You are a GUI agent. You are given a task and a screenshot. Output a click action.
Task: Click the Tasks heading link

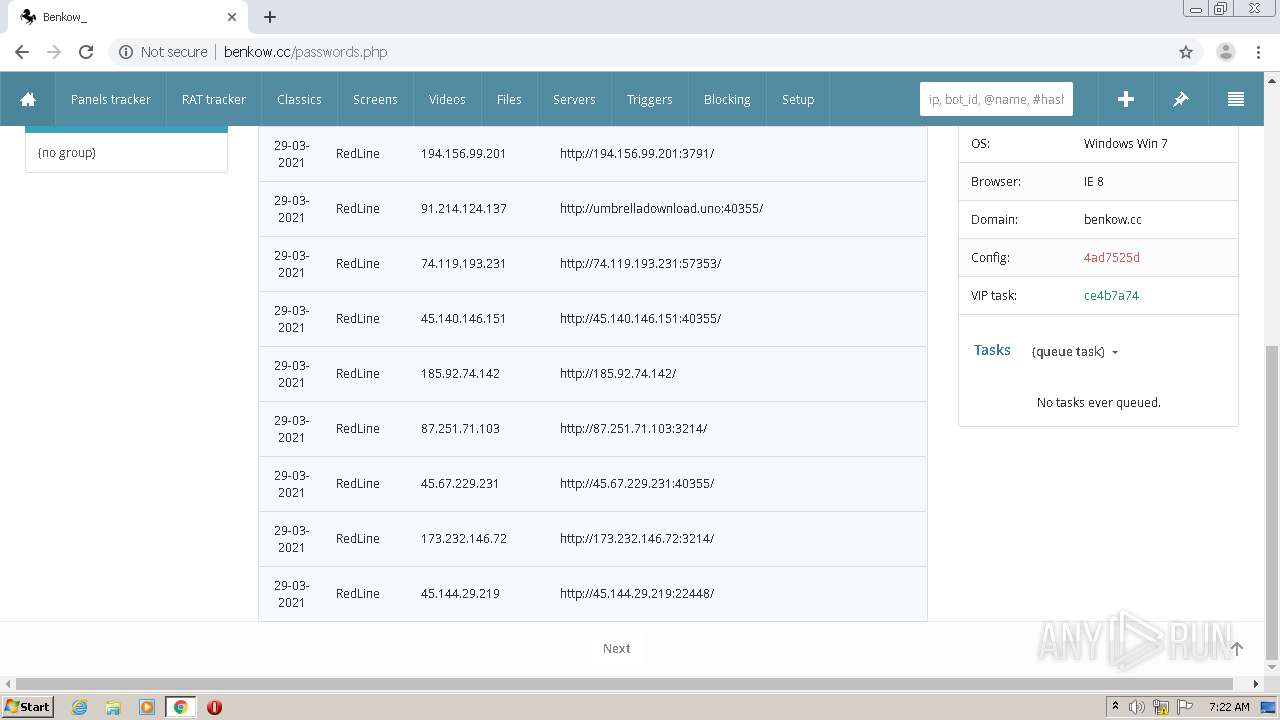[992, 350]
